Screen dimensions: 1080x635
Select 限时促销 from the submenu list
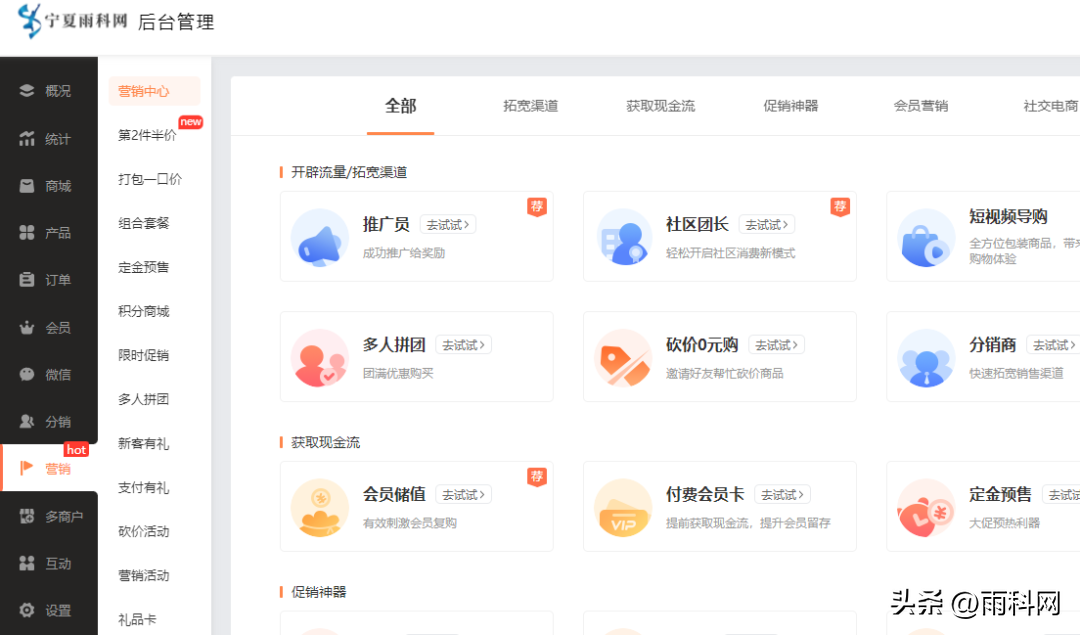[x=144, y=355]
